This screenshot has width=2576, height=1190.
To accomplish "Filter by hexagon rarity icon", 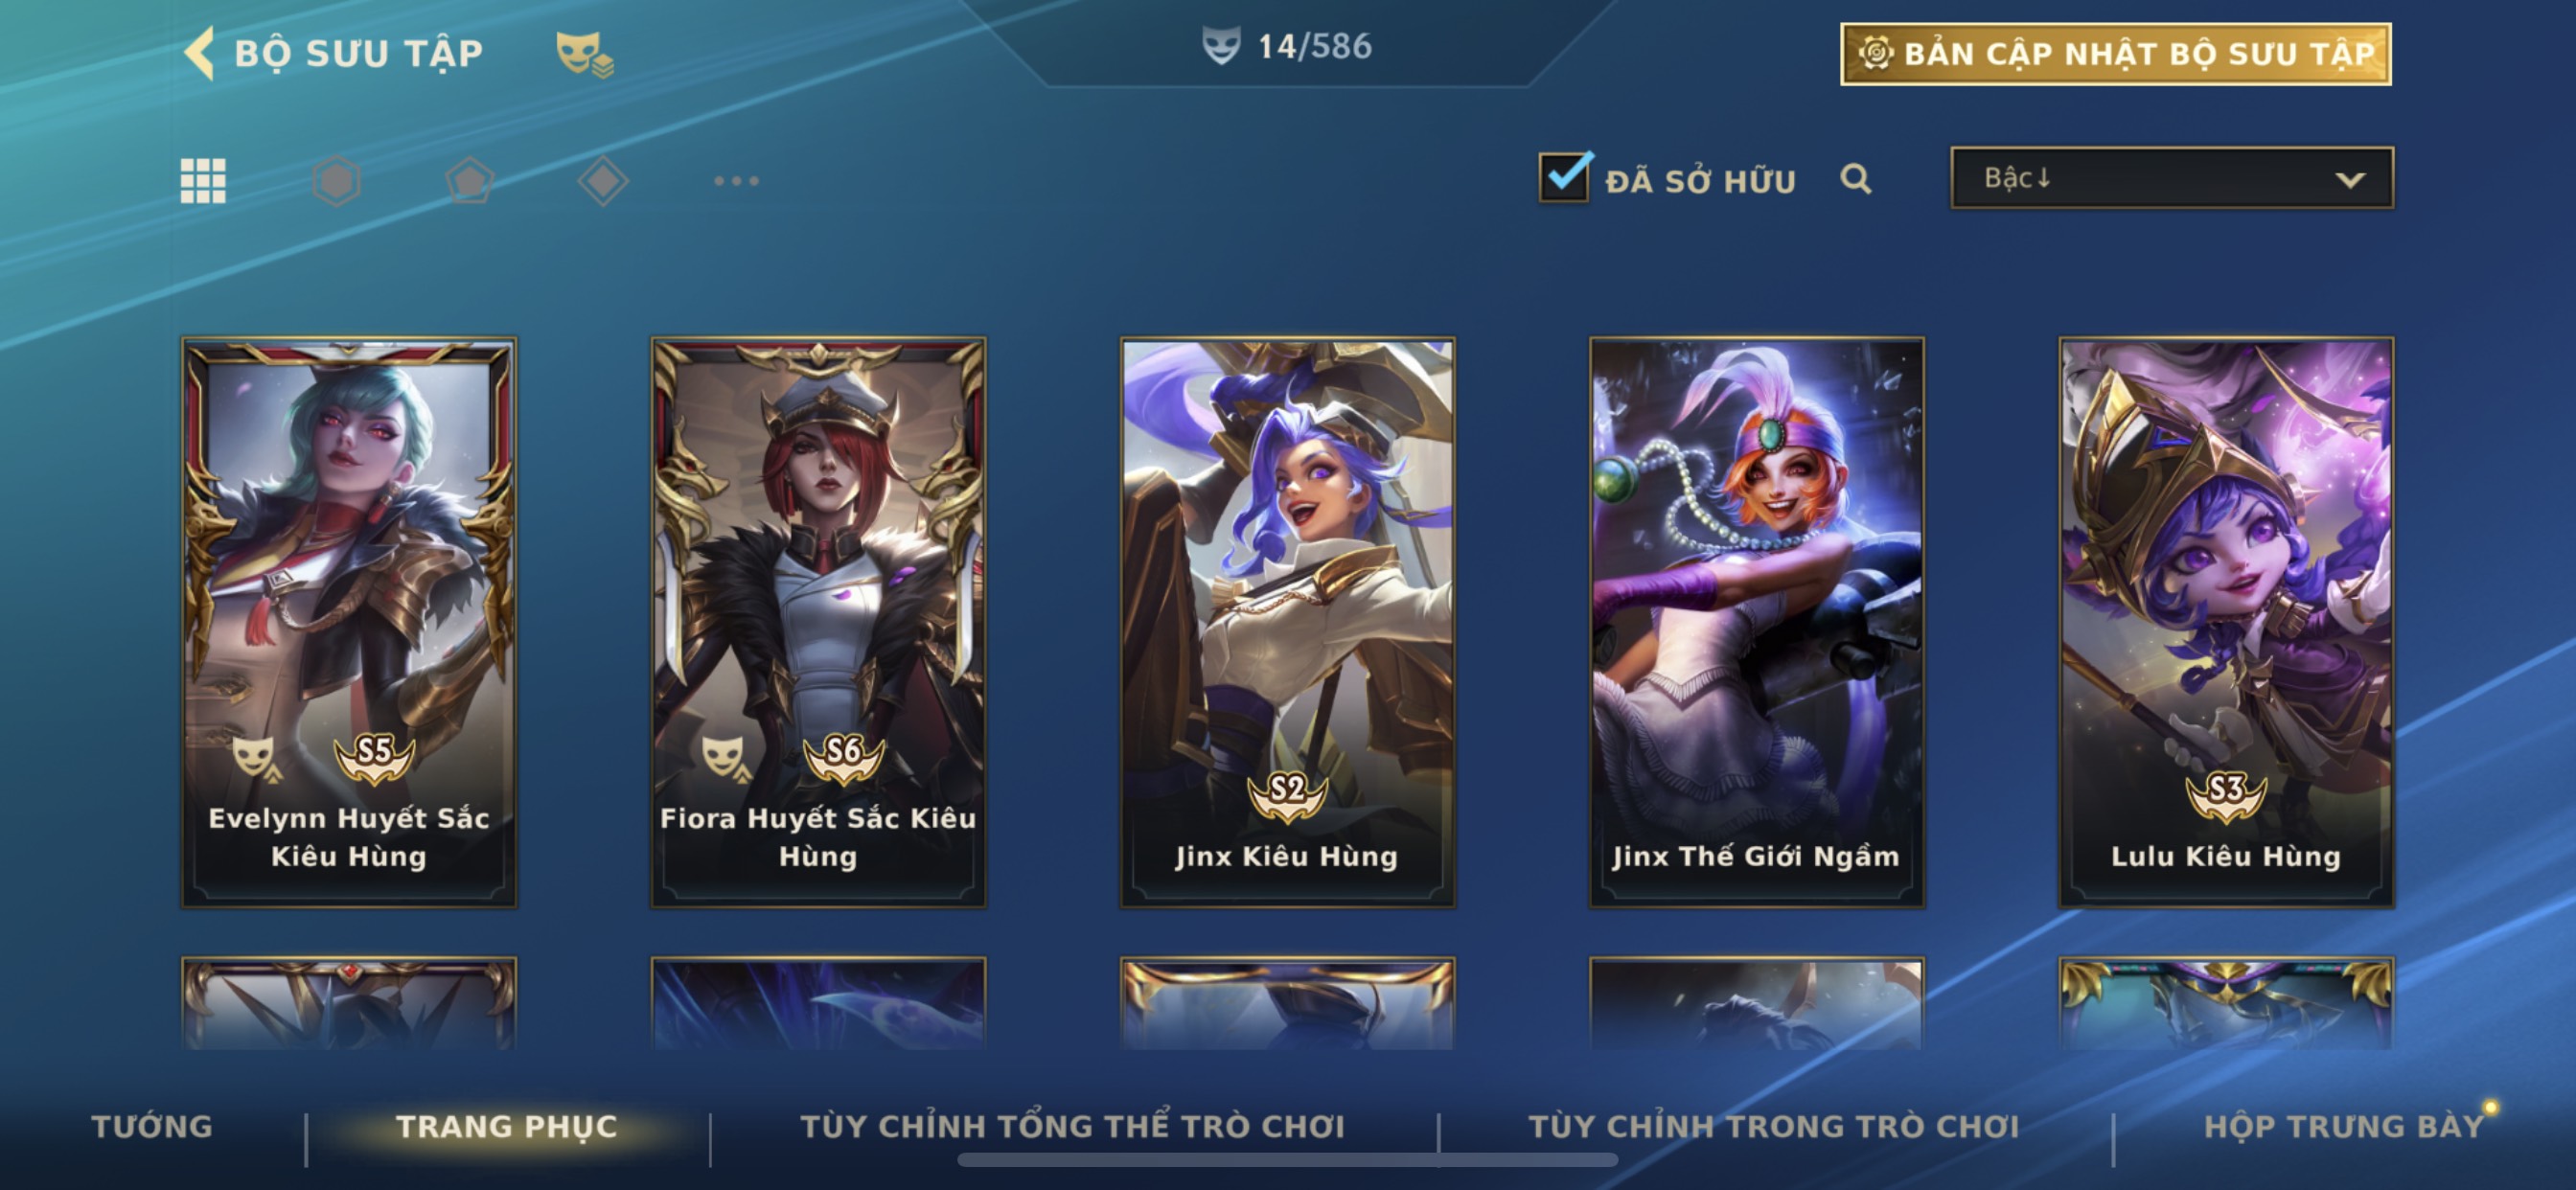I will [336, 181].
